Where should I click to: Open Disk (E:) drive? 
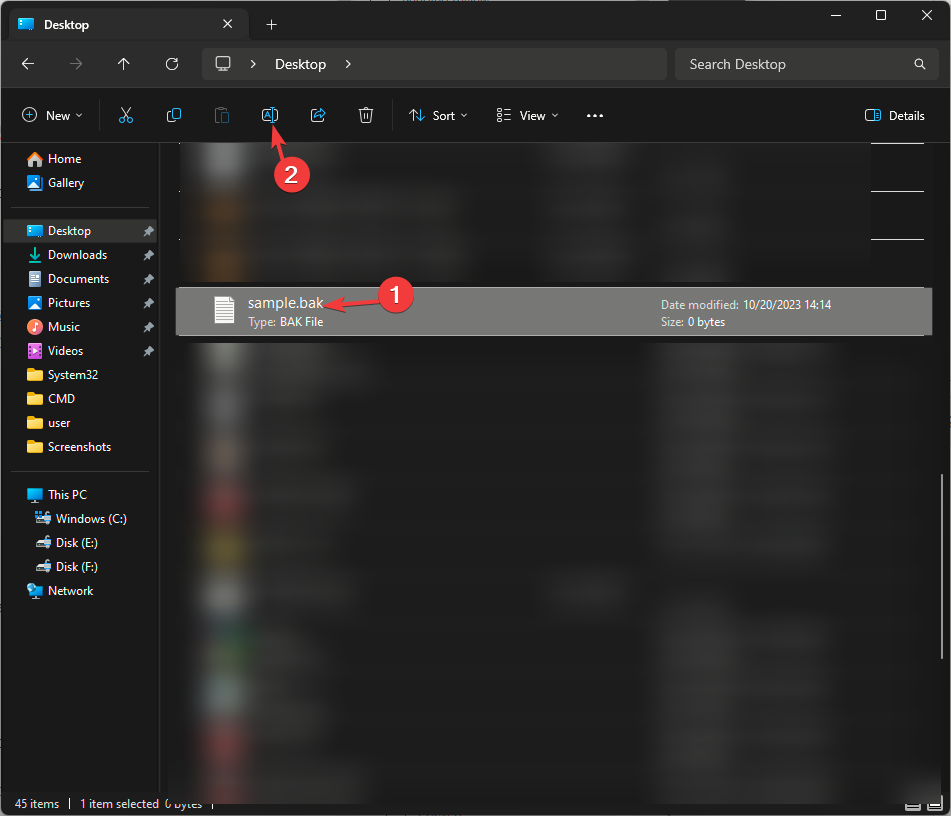(x=76, y=542)
